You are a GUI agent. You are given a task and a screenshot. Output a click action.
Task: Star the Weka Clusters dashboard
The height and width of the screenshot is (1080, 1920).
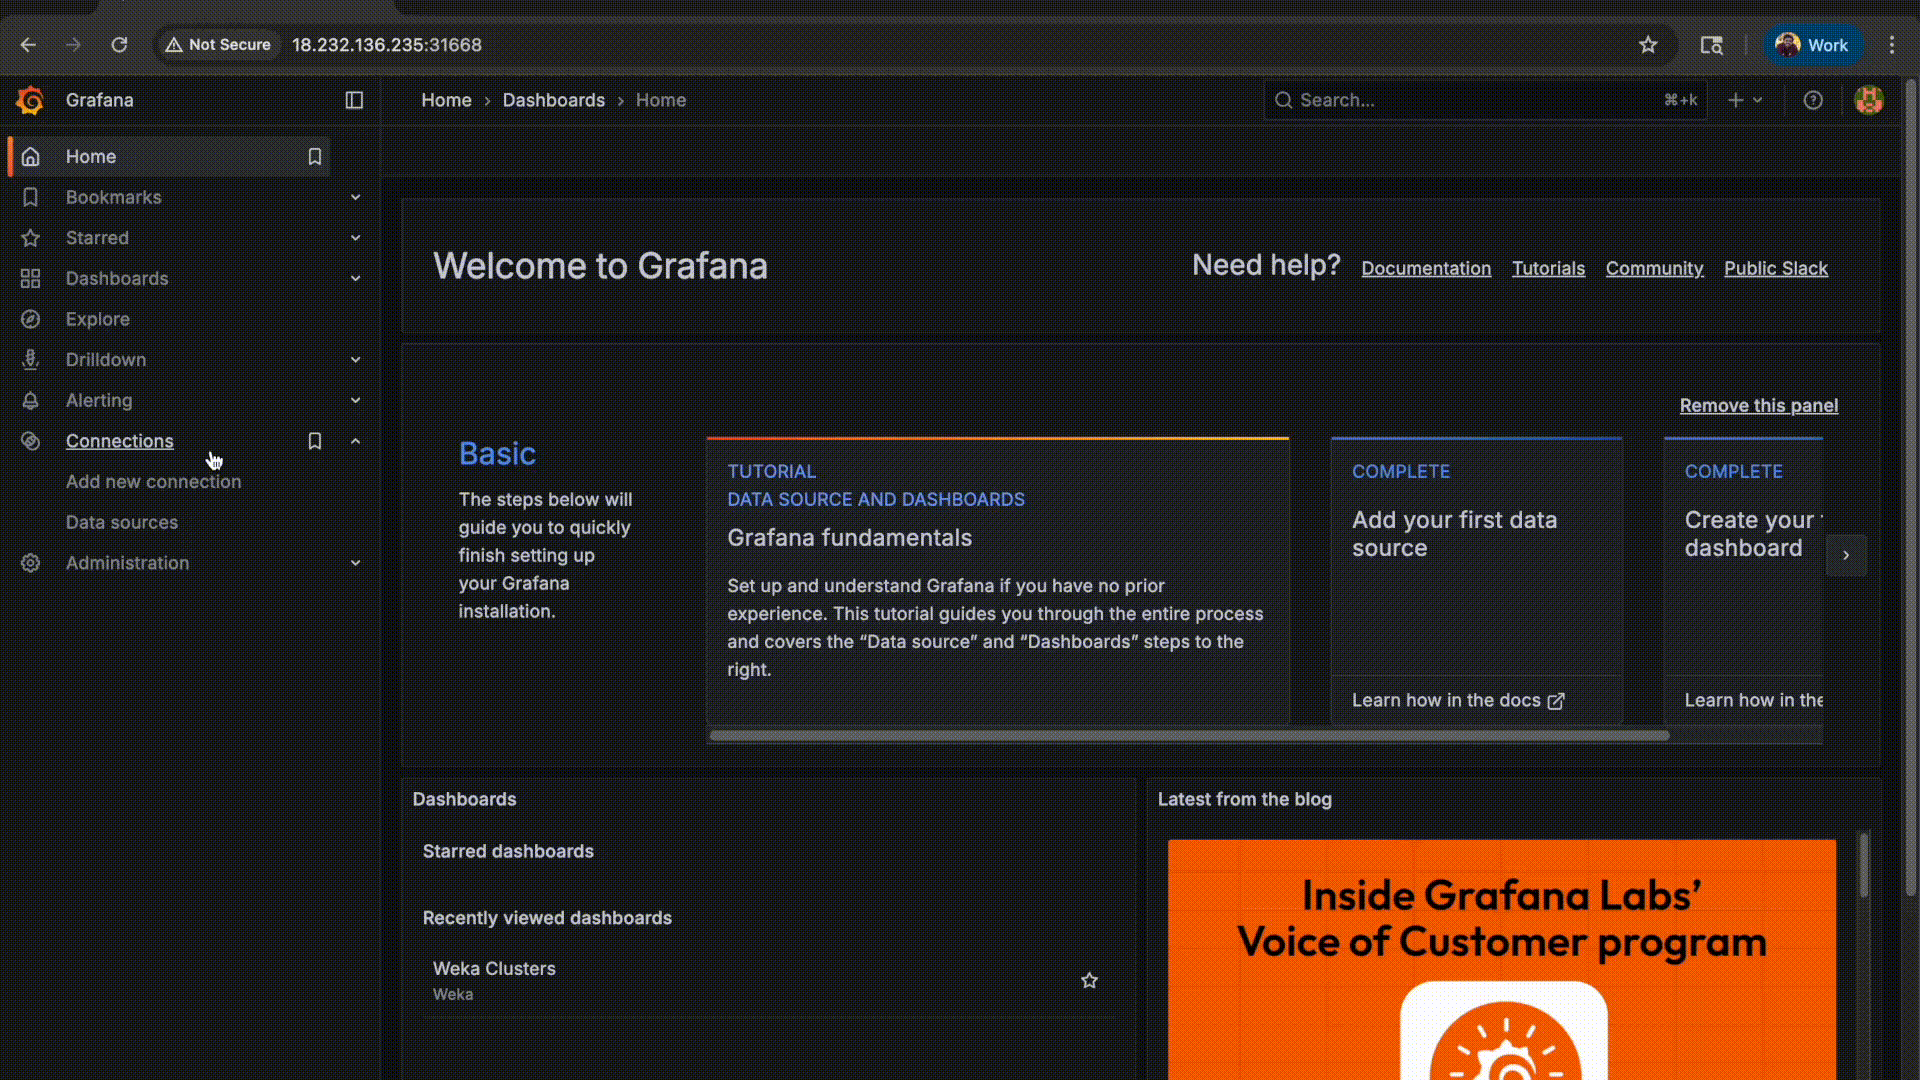[1089, 981]
